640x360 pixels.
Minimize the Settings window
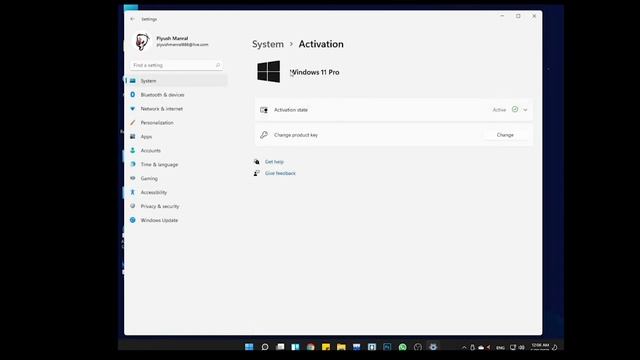pyautogui.click(x=502, y=16)
